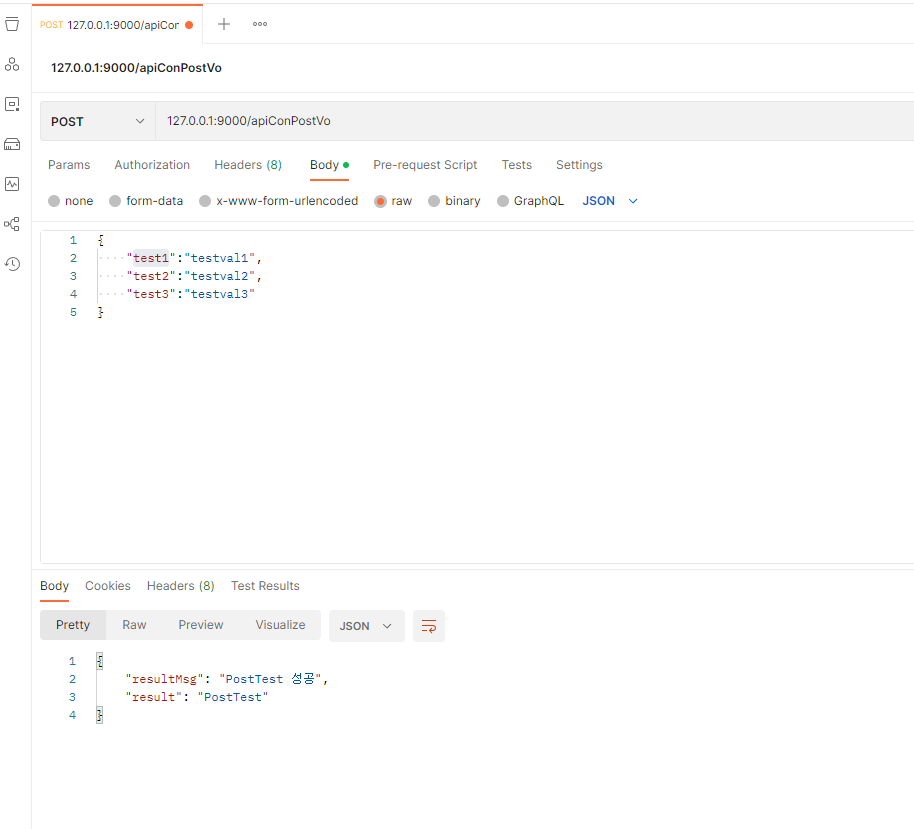Switch to the Params tab

coord(69,165)
